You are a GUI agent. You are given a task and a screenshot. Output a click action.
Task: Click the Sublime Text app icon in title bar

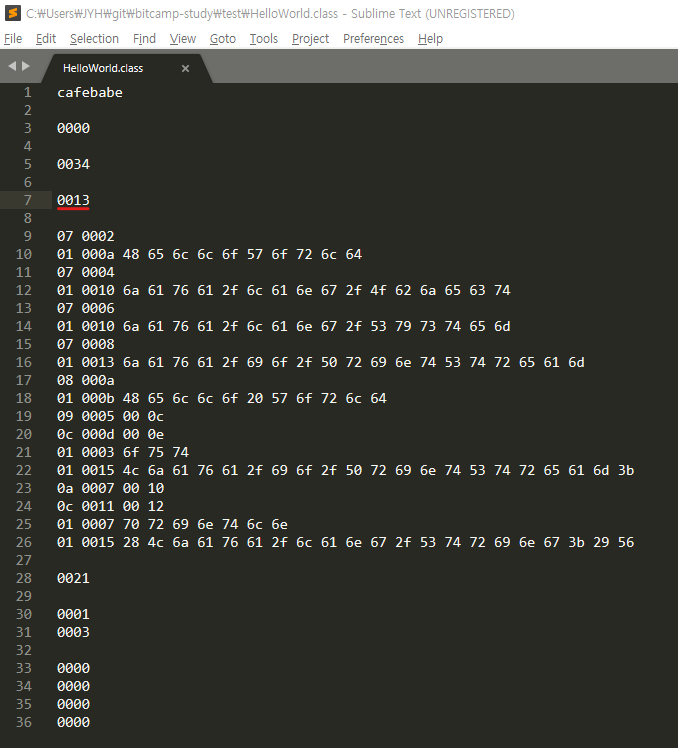tap(13, 13)
